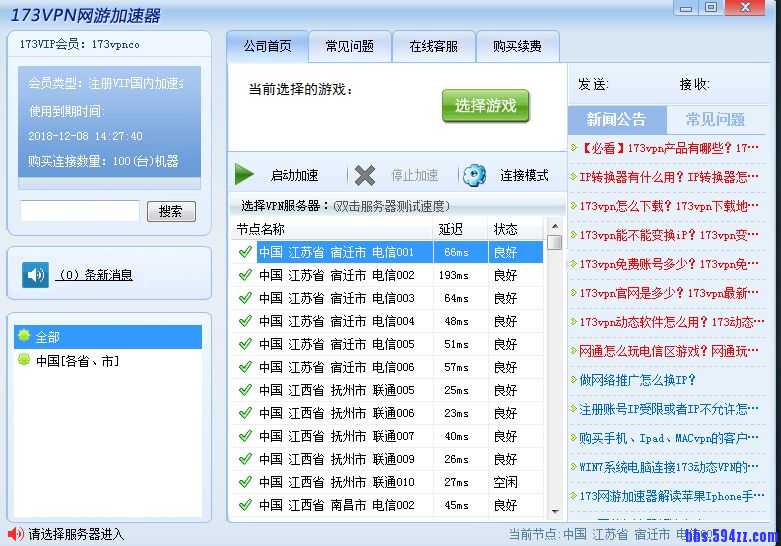Open the 常见问题 tab at top
This screenshot has width=781, height=546.
pos(350,46)
